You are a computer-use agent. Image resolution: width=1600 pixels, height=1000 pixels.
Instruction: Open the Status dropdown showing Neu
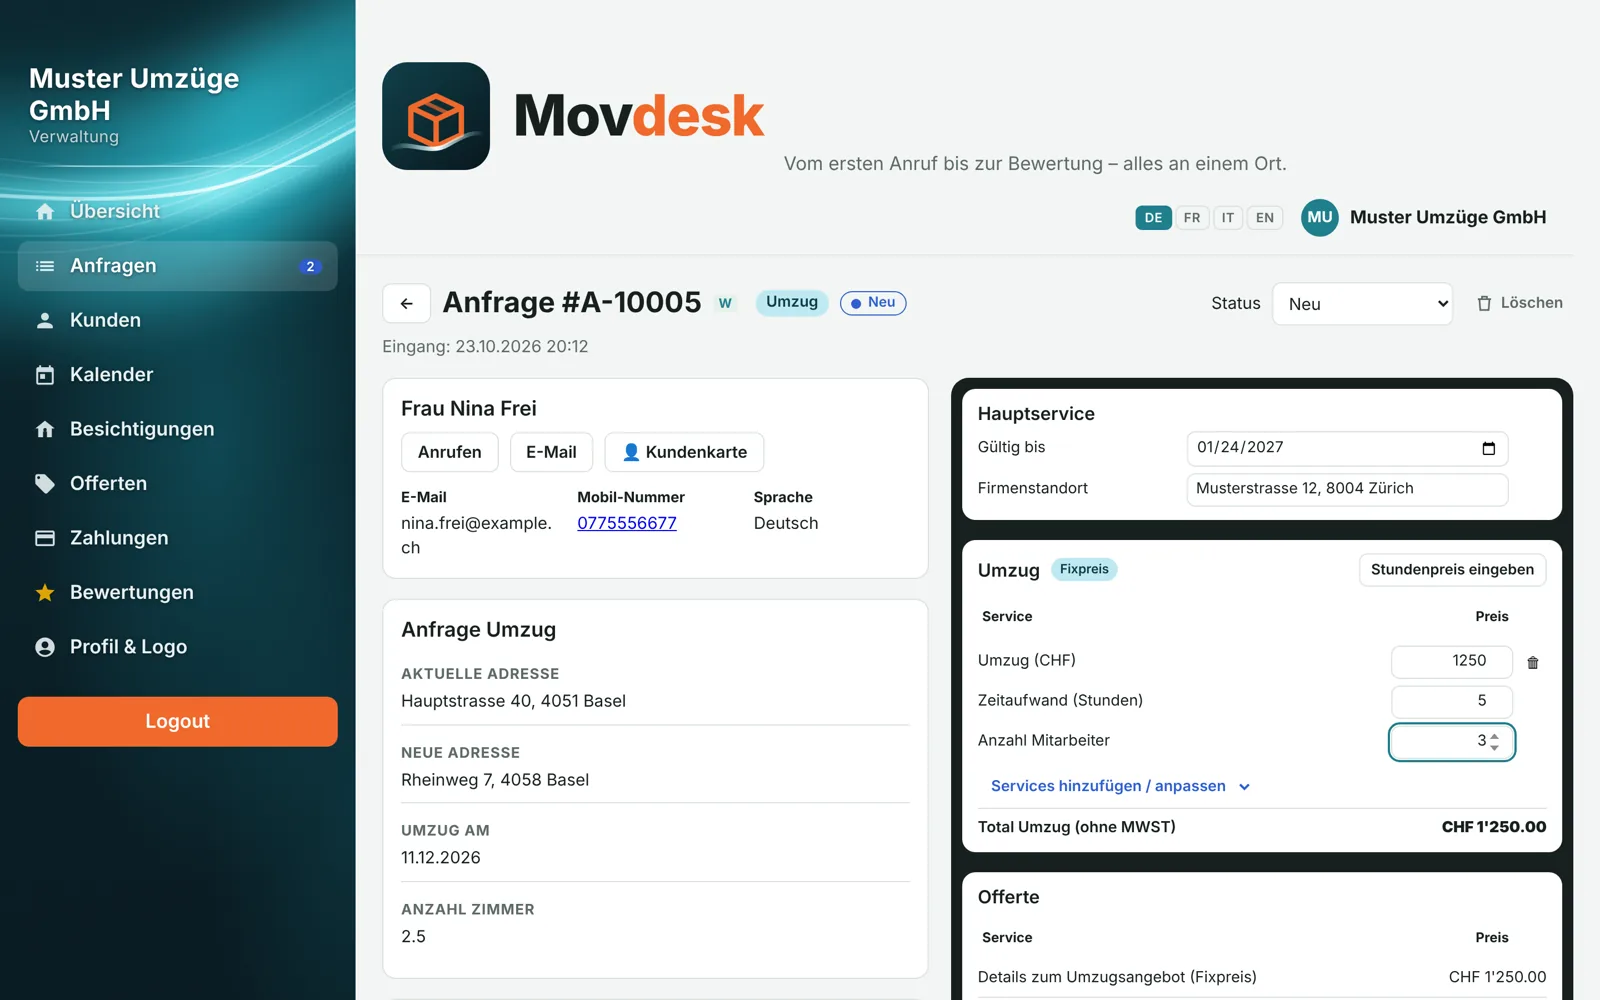1363,304
